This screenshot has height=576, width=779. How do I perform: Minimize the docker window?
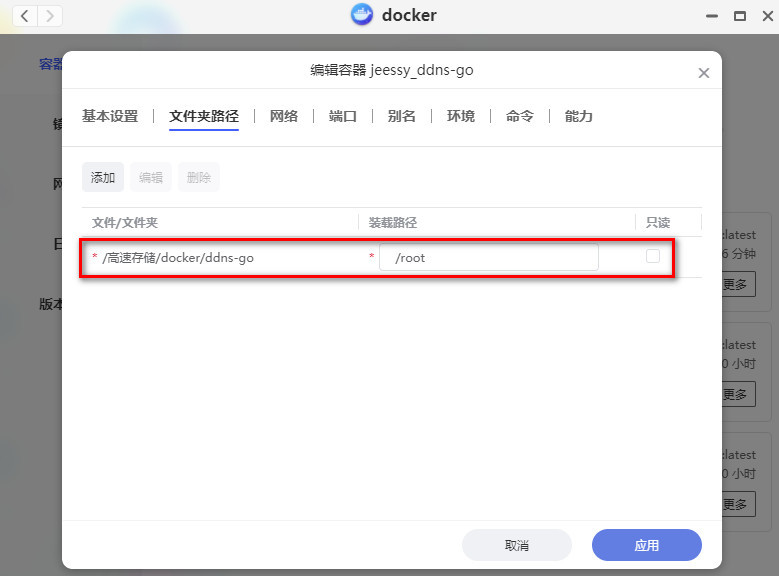pyautogui.click(x=712, y=16)
